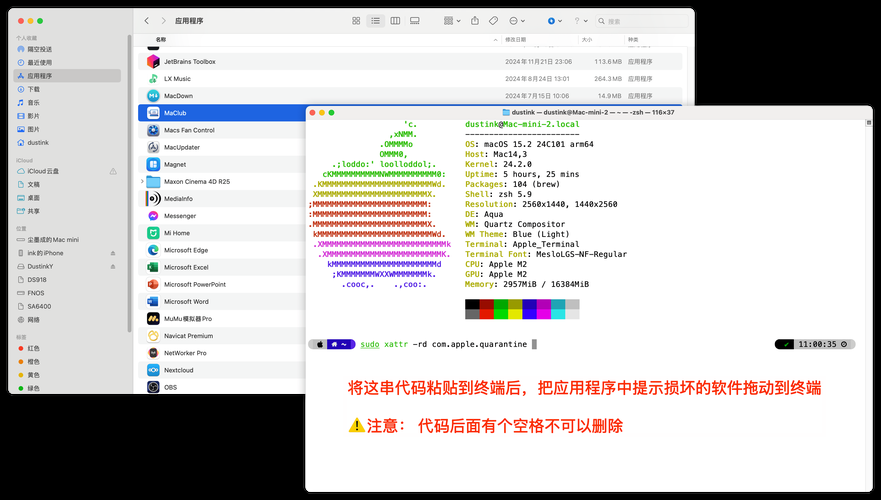The height and width of the screenshot is (500, 881).
Task: Go back with the left chevron
Action: pyautogui.click(x=147, y=21)
